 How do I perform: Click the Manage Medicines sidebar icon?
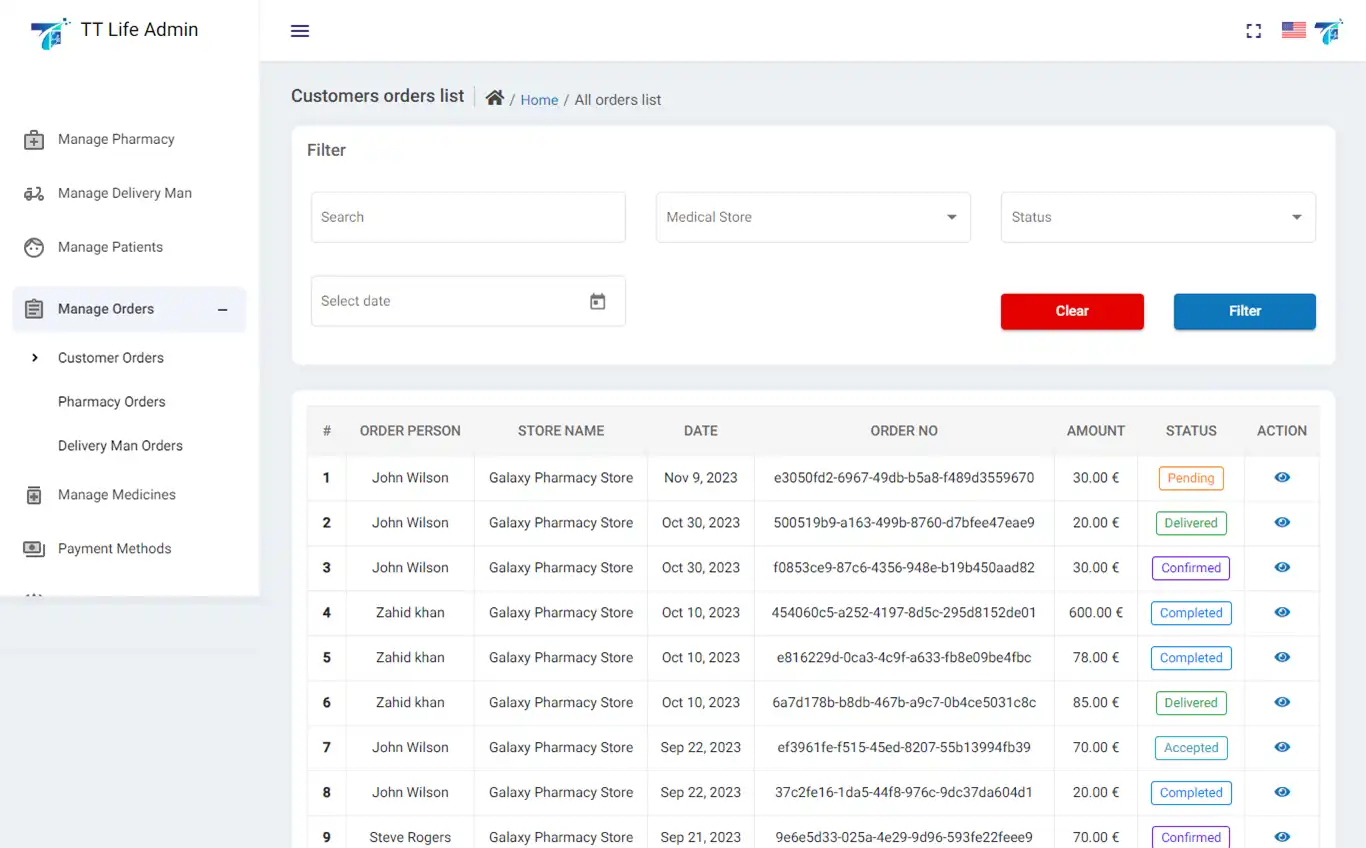pos(33,494)
